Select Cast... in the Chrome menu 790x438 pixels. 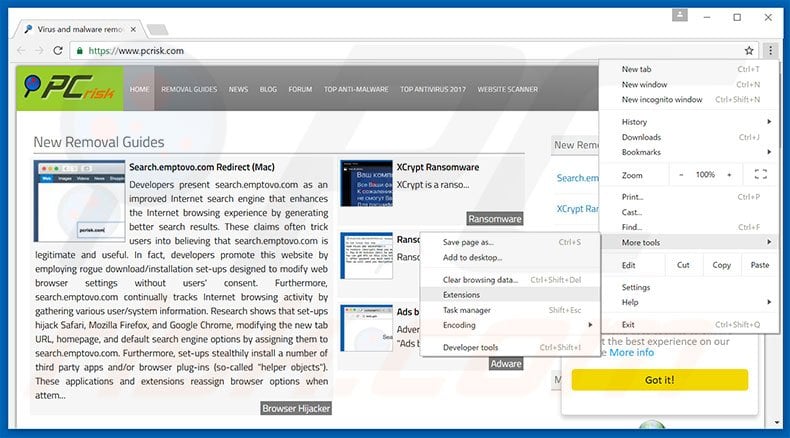[689, 212]
